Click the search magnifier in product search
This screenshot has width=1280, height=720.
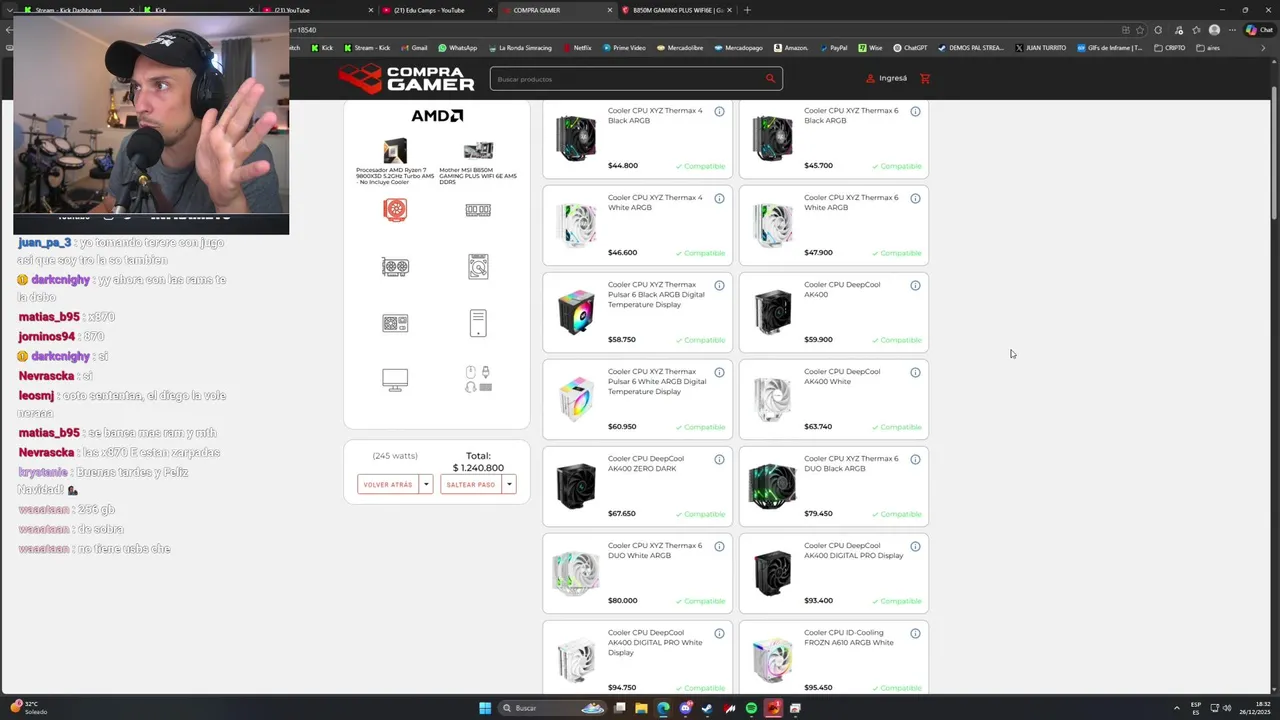tap(770, 78)
